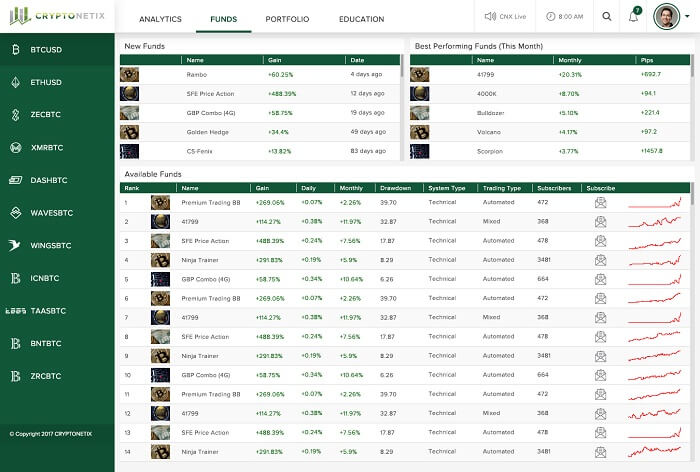Switch to the Analytics tab

(x=160, y=19)
